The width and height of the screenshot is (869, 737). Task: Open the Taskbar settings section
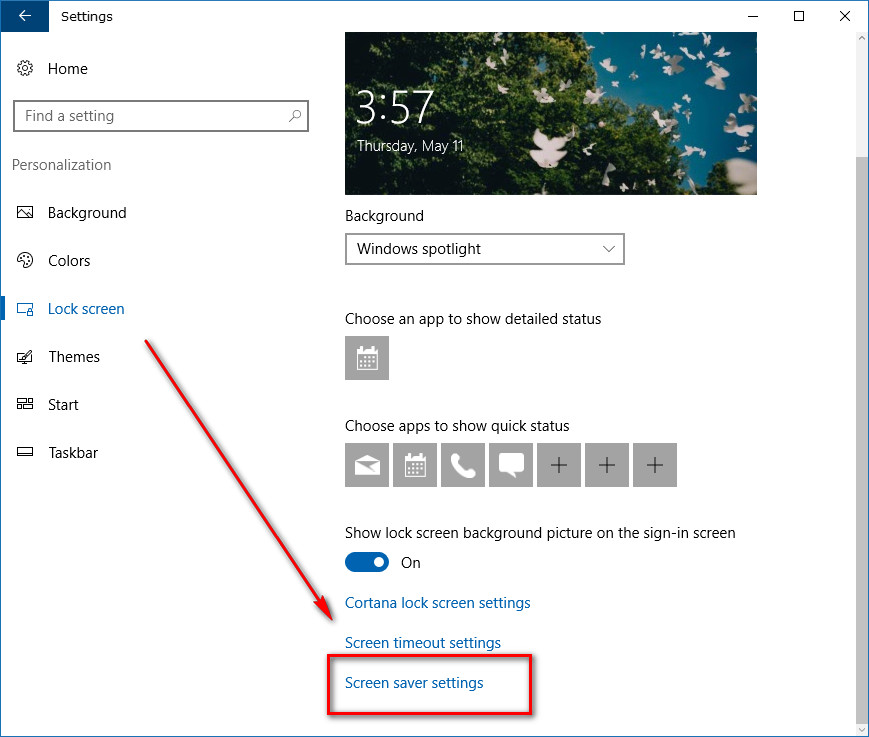pos(73,453)
